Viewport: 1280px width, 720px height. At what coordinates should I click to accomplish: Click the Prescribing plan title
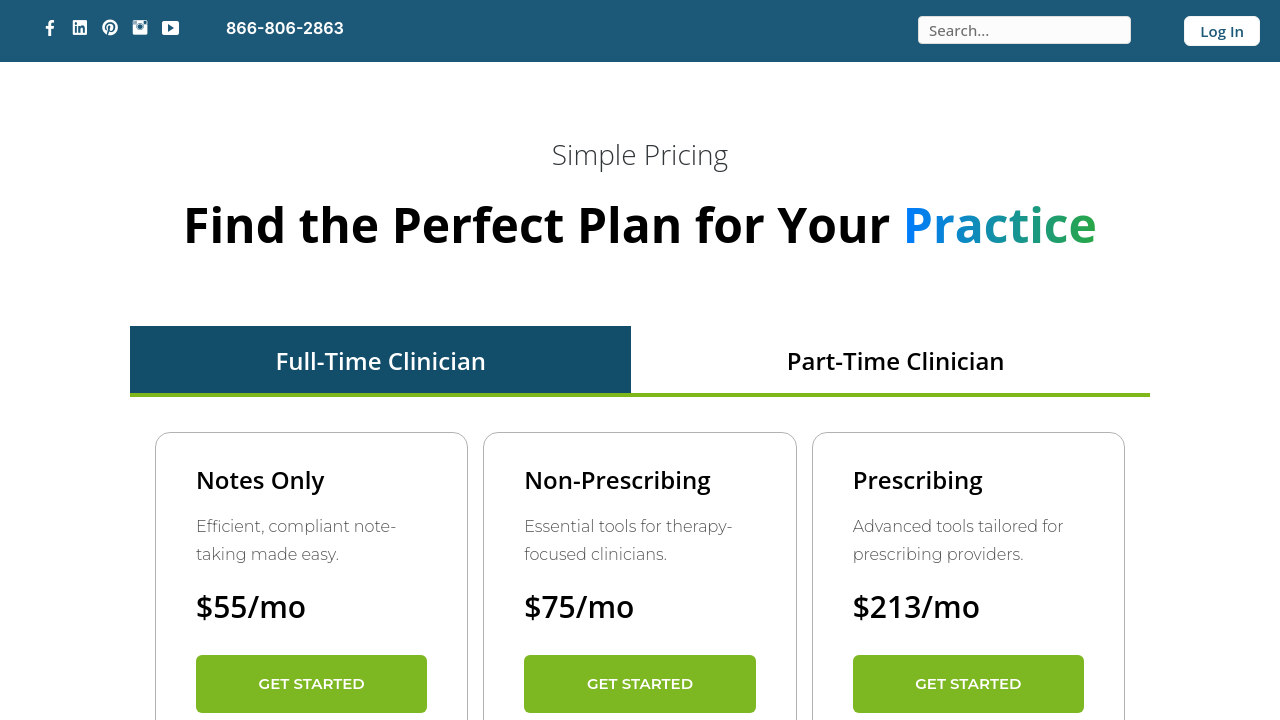pos(917,480)
